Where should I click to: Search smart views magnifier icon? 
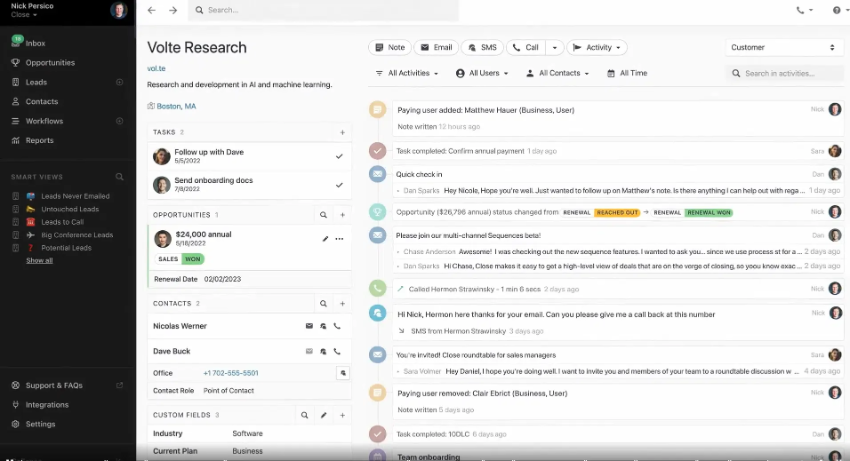119,177
